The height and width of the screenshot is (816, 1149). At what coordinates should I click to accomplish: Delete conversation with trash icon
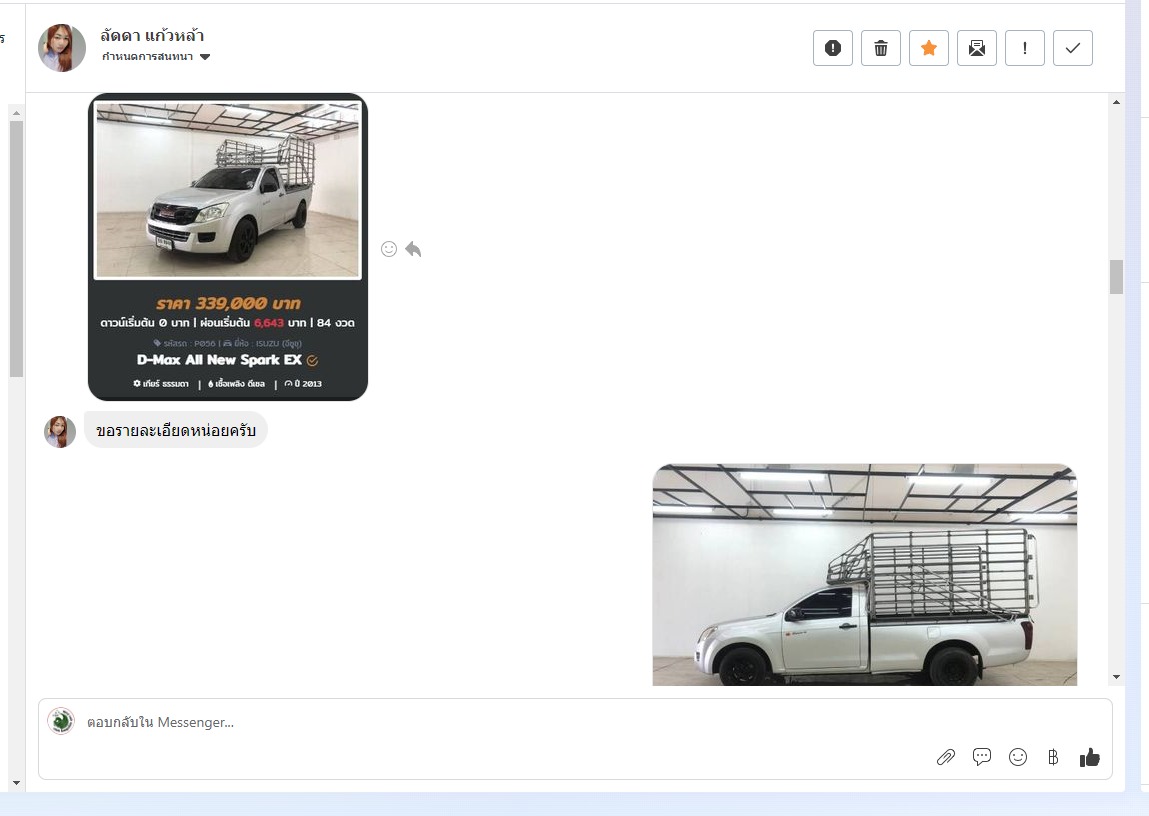click(881, 48)
